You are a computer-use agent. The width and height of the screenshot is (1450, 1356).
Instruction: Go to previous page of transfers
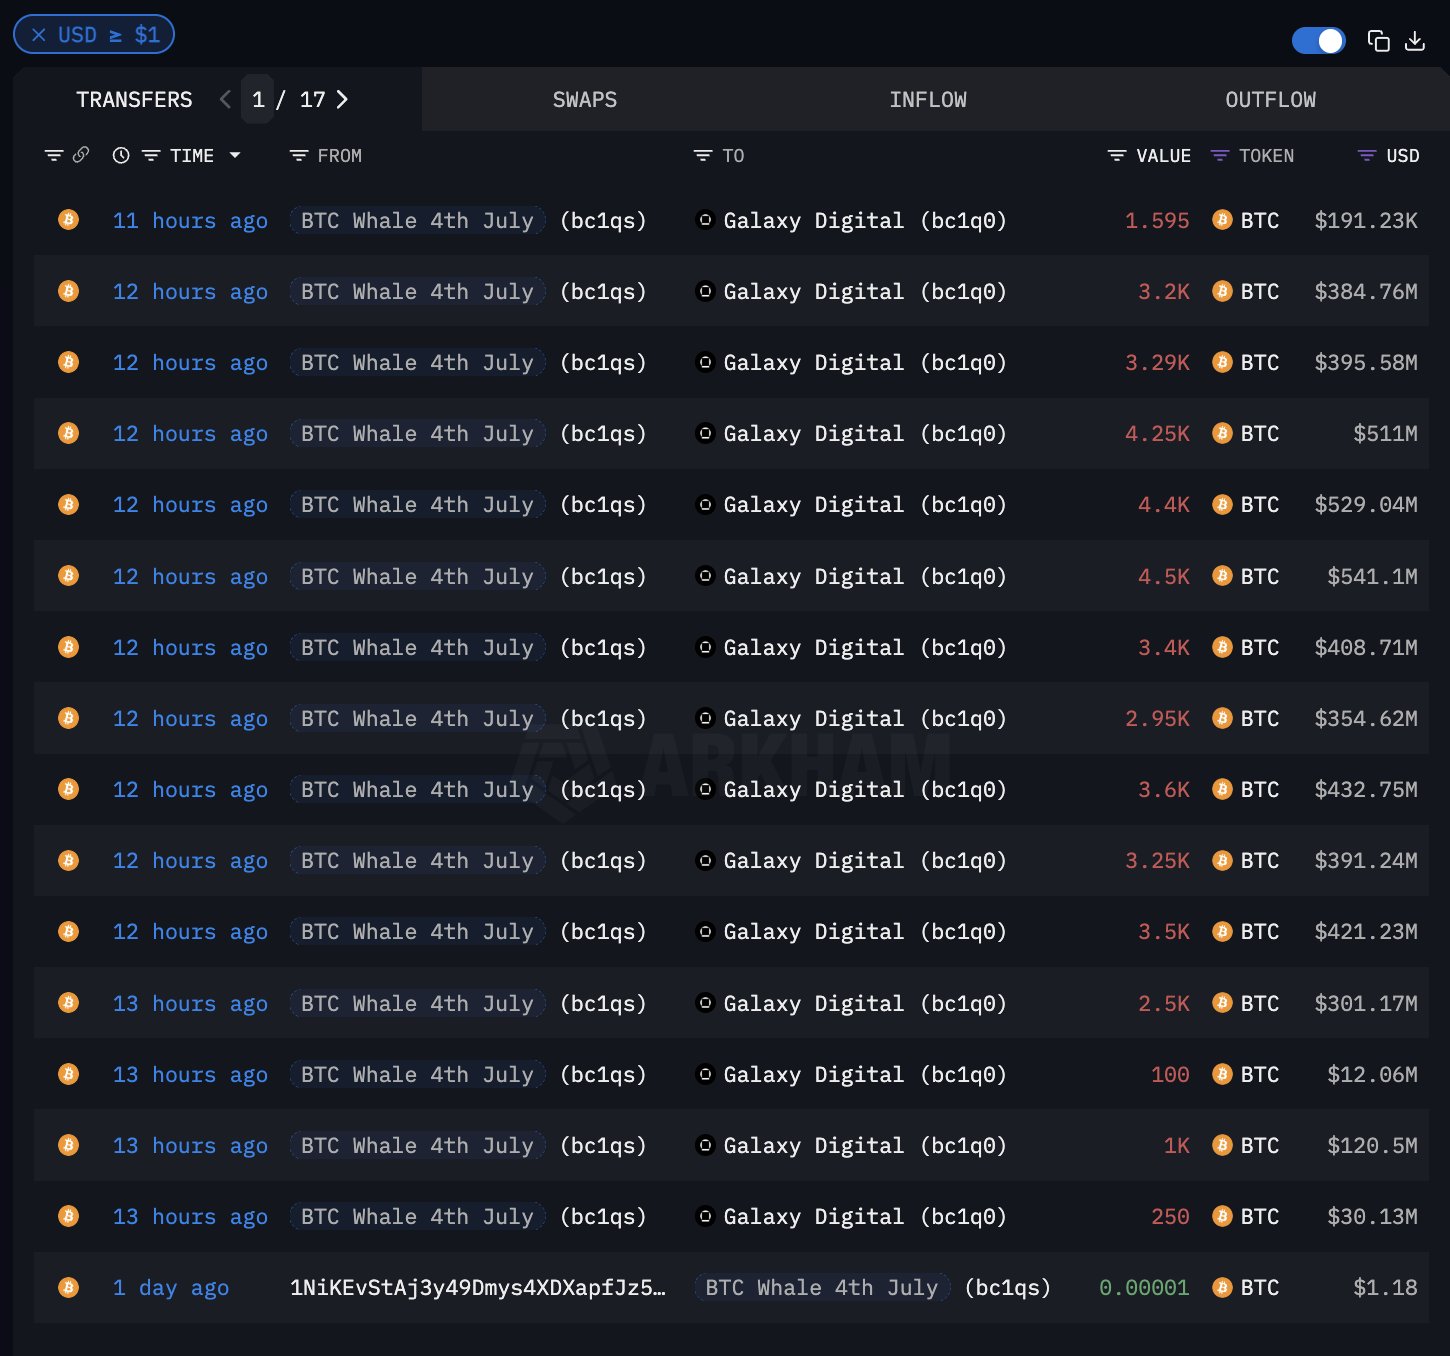[225, 99]
